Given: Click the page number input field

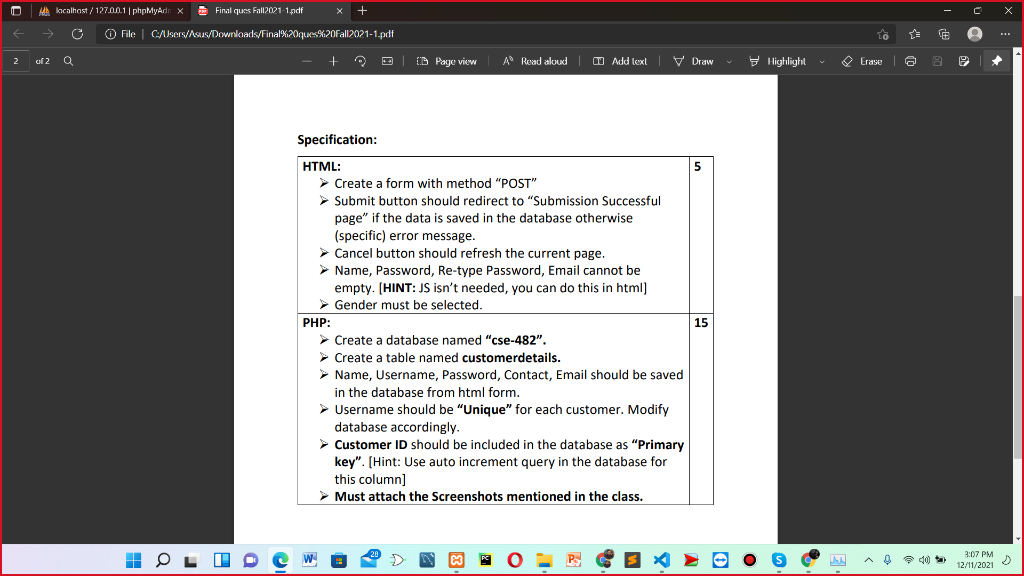Looking at the screenshot, I should pyautogui.click(x=14, y=60).
